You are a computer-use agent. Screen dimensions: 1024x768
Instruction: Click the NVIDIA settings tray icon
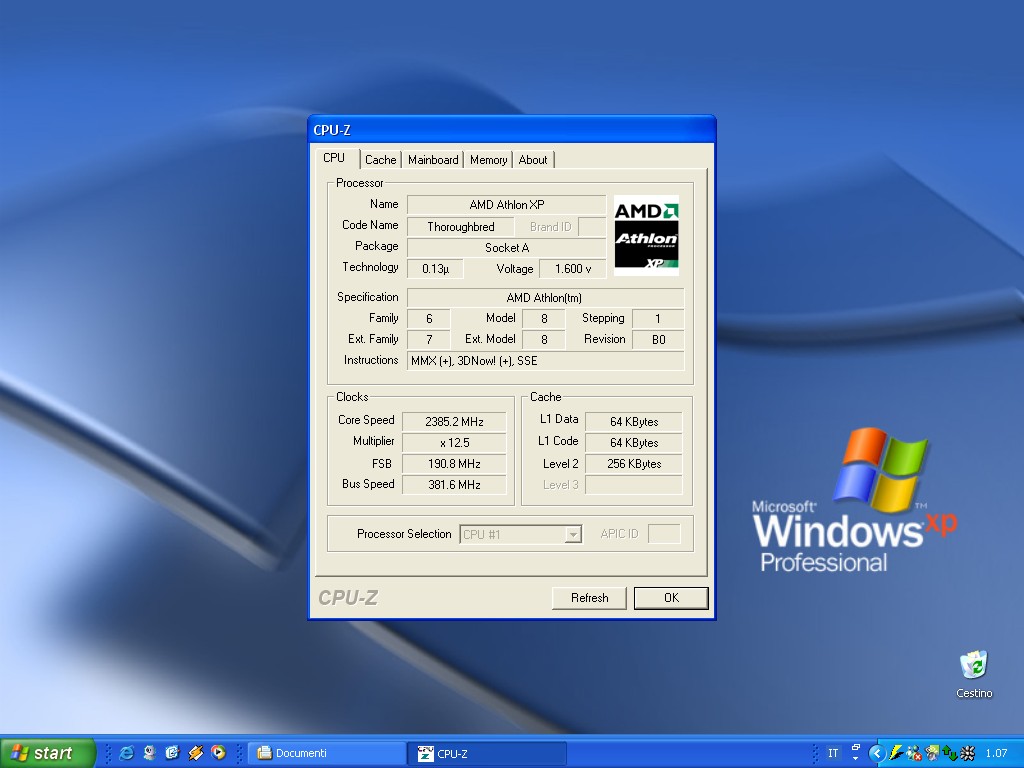[932, 753]
